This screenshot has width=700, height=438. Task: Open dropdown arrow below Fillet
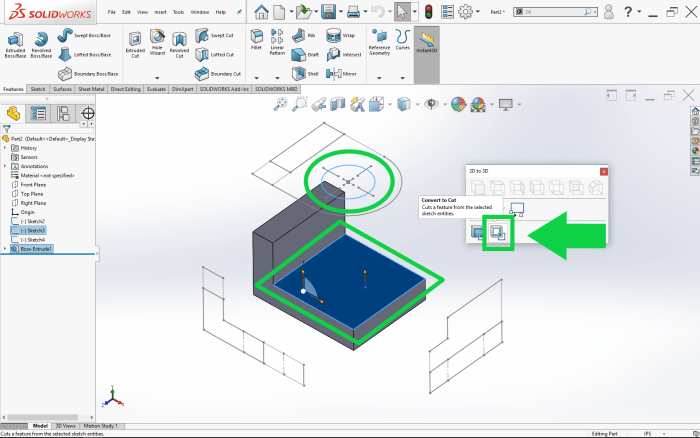click(x=256, y=78)
